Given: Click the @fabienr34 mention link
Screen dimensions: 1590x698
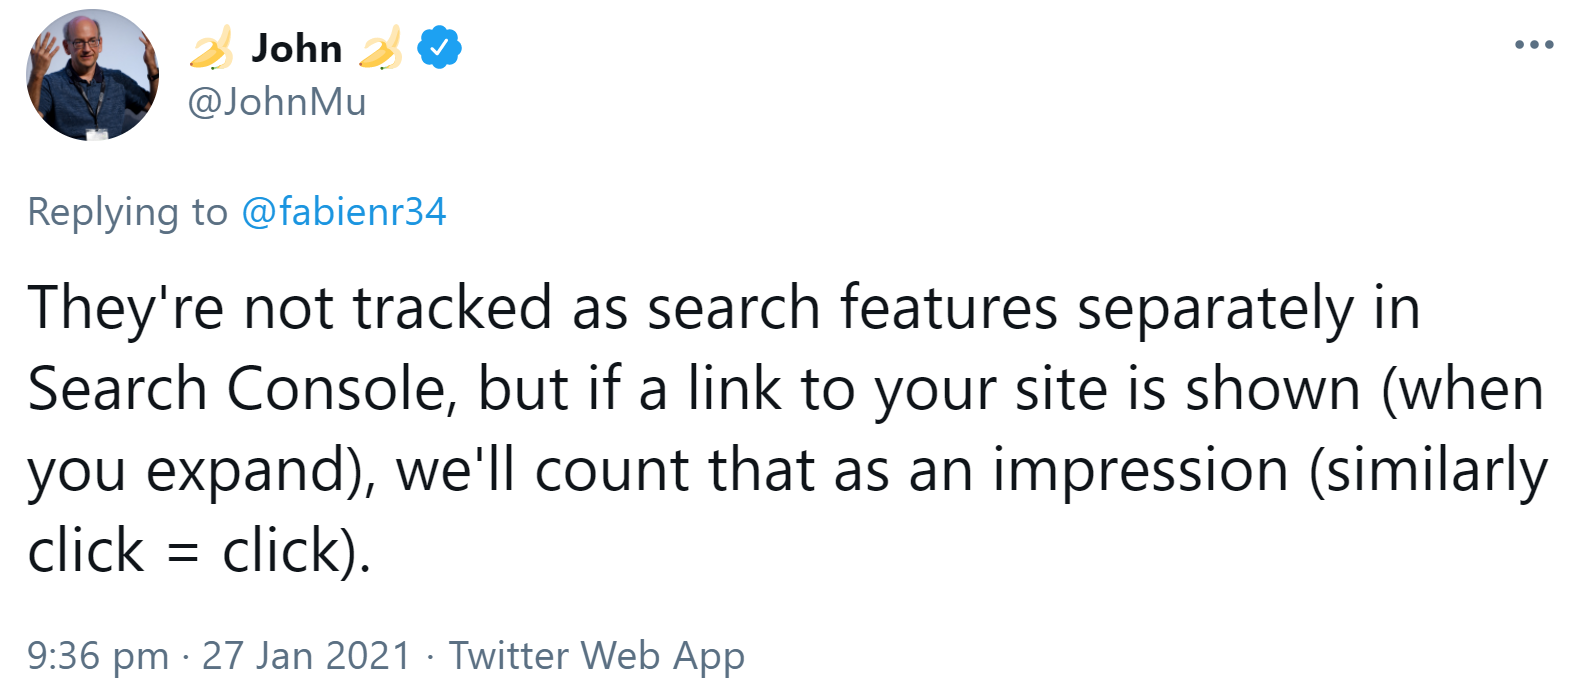Looking at the screenshot, I should tap(345, 211).
